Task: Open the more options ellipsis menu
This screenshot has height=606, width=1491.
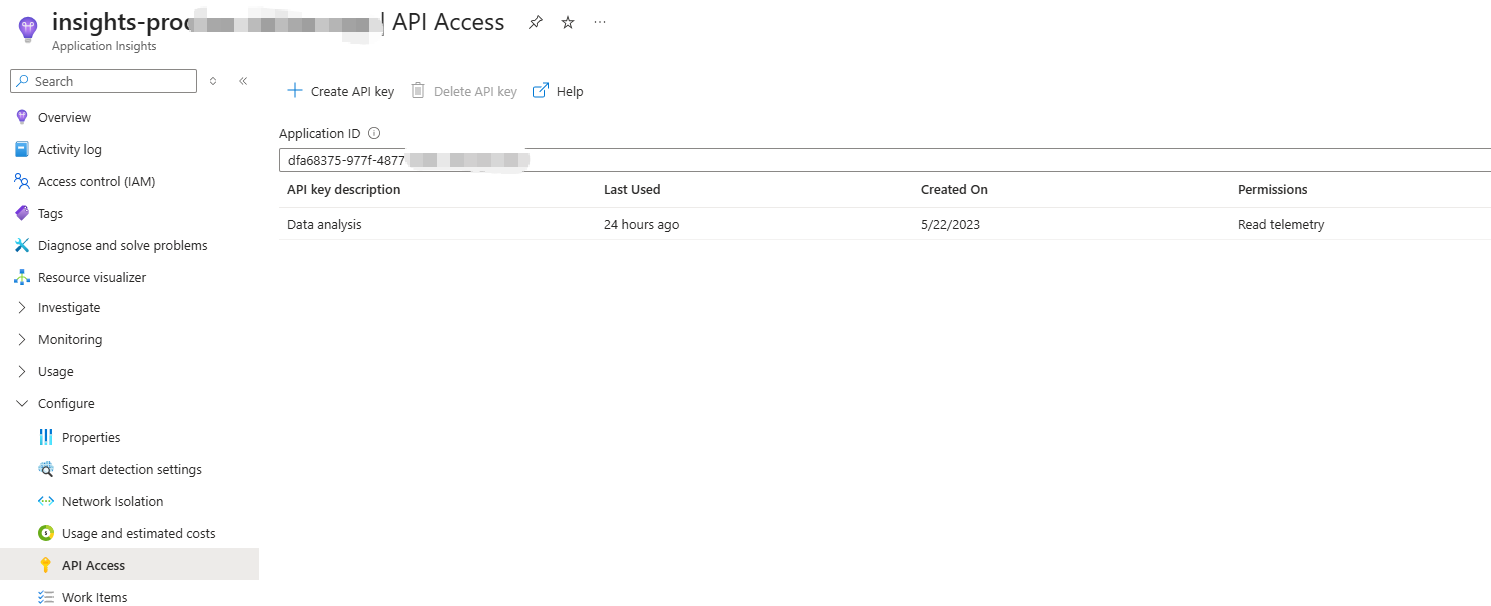Action: coord(600,22)
